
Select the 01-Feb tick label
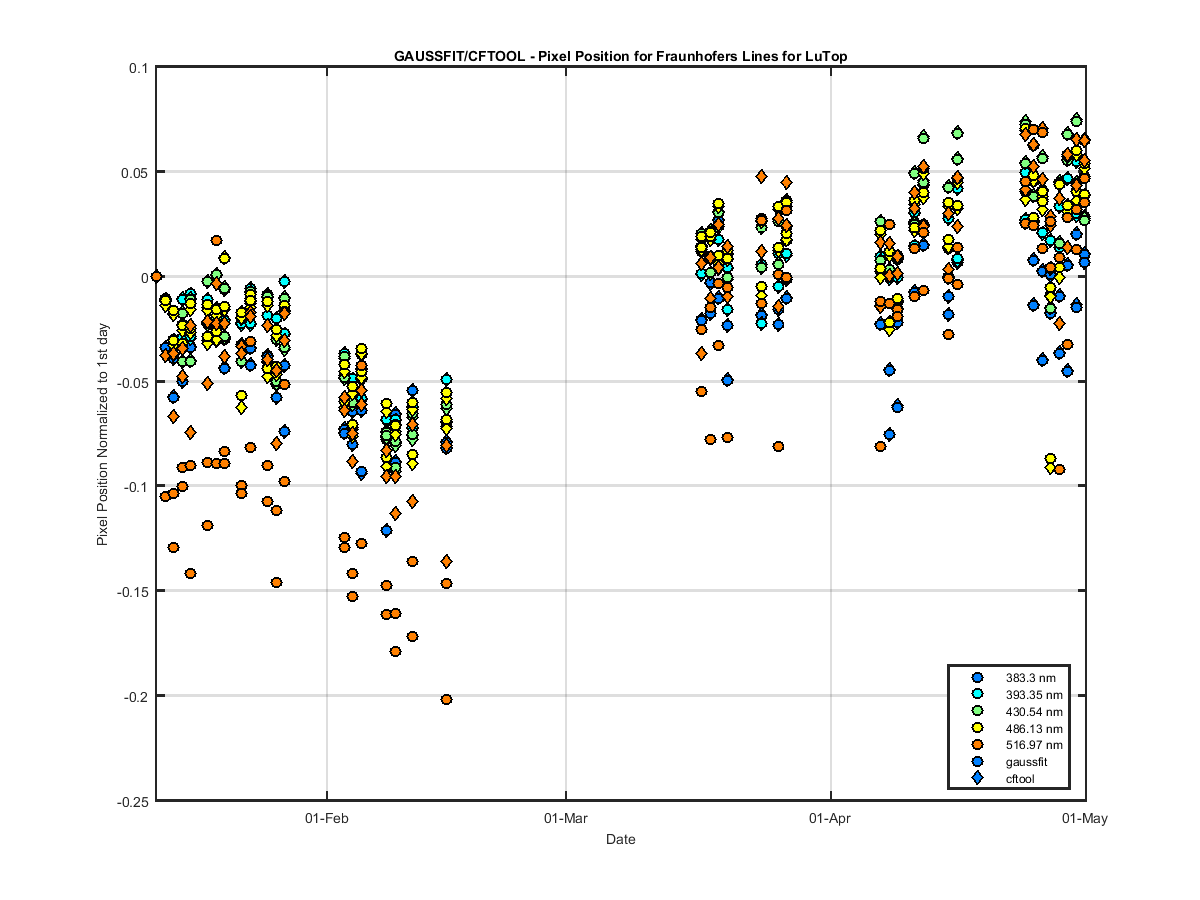[327, 818]
